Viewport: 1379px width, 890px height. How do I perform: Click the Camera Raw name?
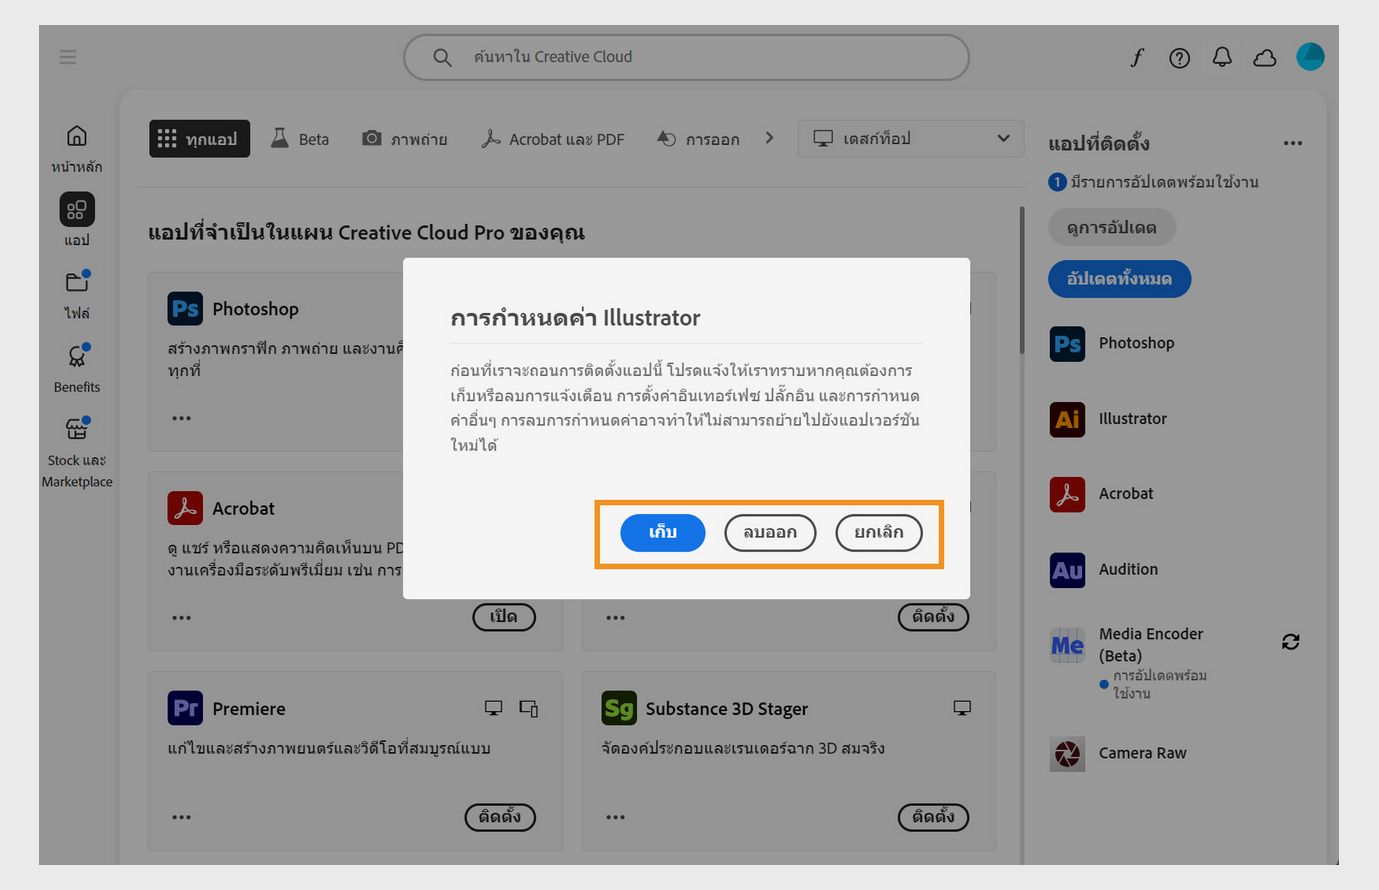tap(1143, 754)
